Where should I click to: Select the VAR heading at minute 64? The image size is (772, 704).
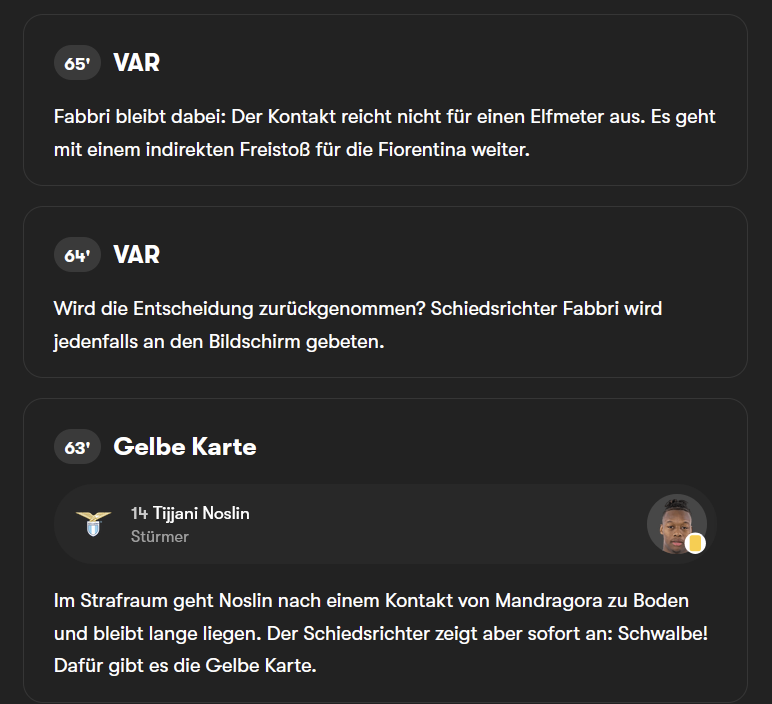pos(136,255)
